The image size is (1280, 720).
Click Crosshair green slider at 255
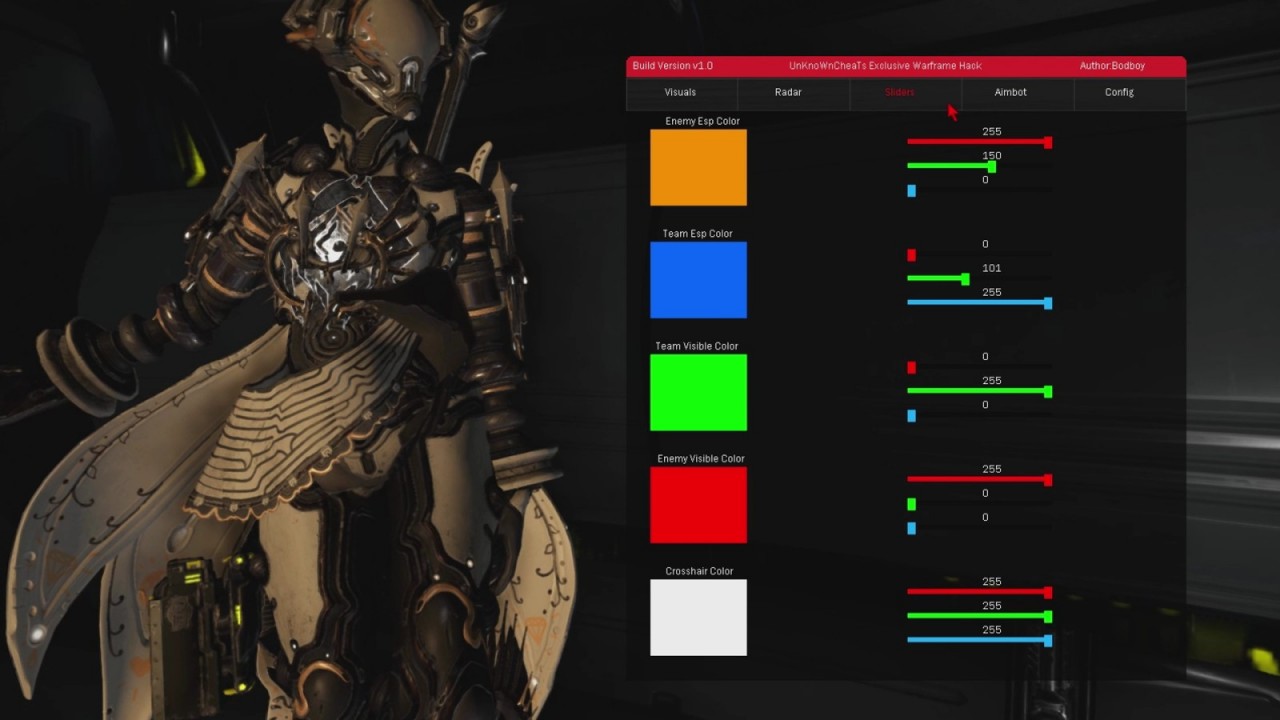click(979, 617)
